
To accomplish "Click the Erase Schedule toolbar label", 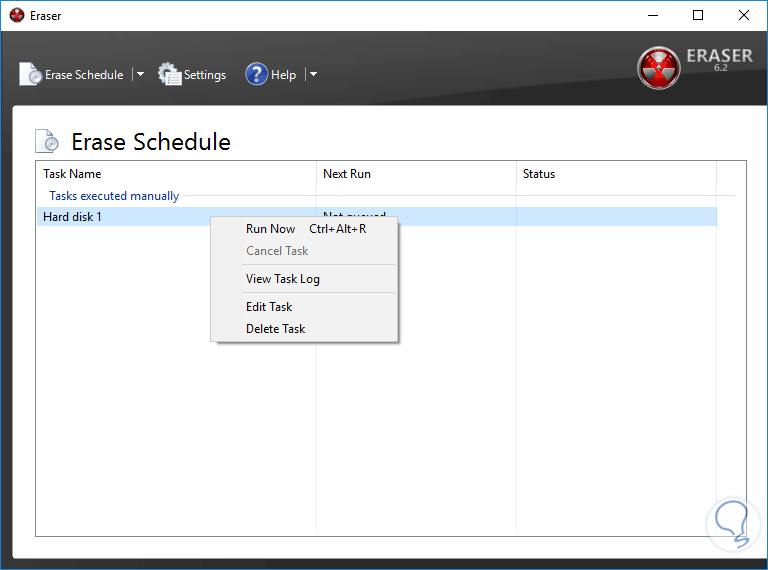I will (84, 75).
